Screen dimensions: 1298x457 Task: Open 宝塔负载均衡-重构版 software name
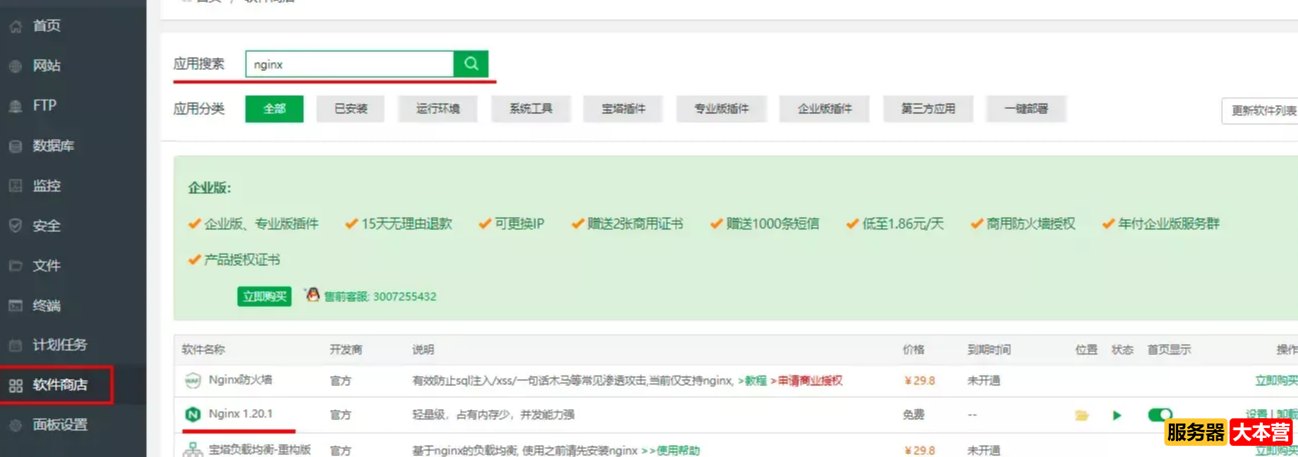[260, 450]
